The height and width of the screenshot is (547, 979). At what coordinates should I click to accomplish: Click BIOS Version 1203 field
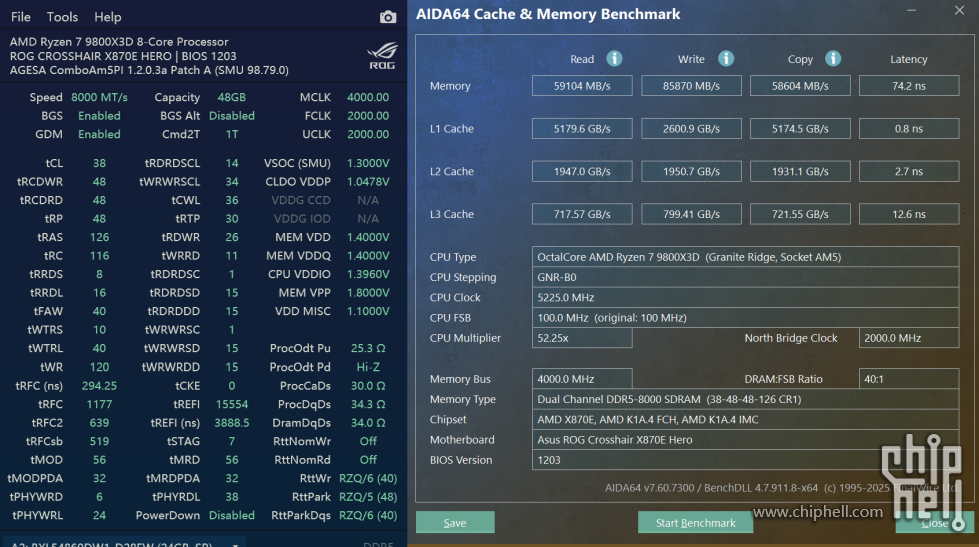(745, 460)
